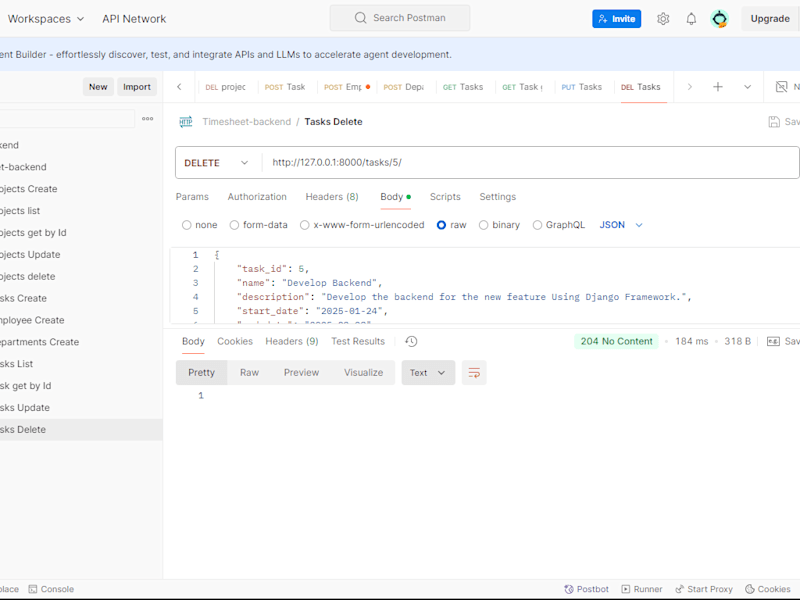Click HTTP request type icon beside breadcrumb
Viewport: 800px width, 600px height.
pyautogui.click(x=186, y=121)
